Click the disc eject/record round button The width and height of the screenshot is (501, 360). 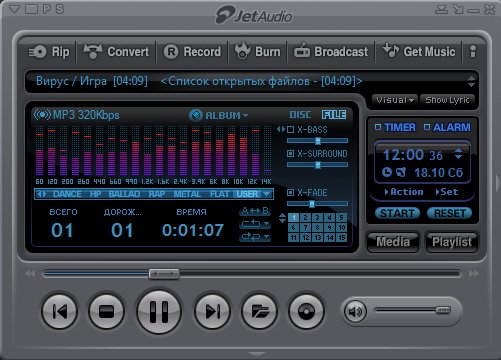(306, 311)
